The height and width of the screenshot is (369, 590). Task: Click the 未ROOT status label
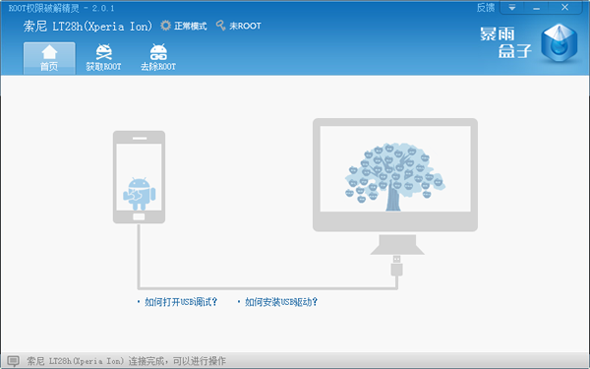point(245,26)
